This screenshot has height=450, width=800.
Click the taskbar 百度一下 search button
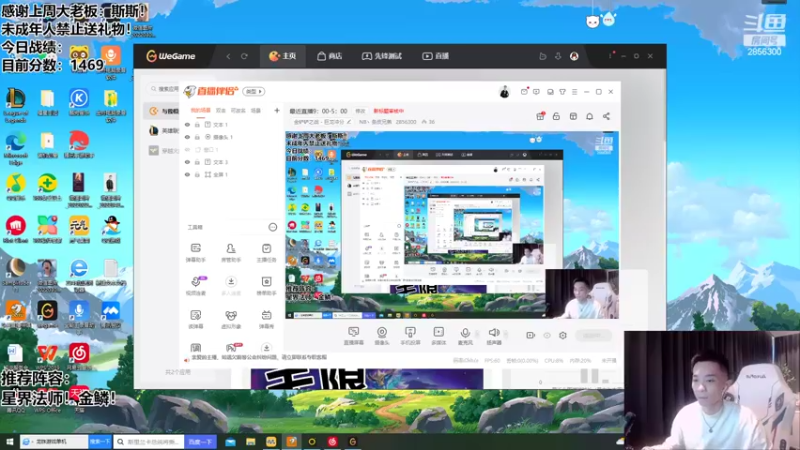(200, 442)
